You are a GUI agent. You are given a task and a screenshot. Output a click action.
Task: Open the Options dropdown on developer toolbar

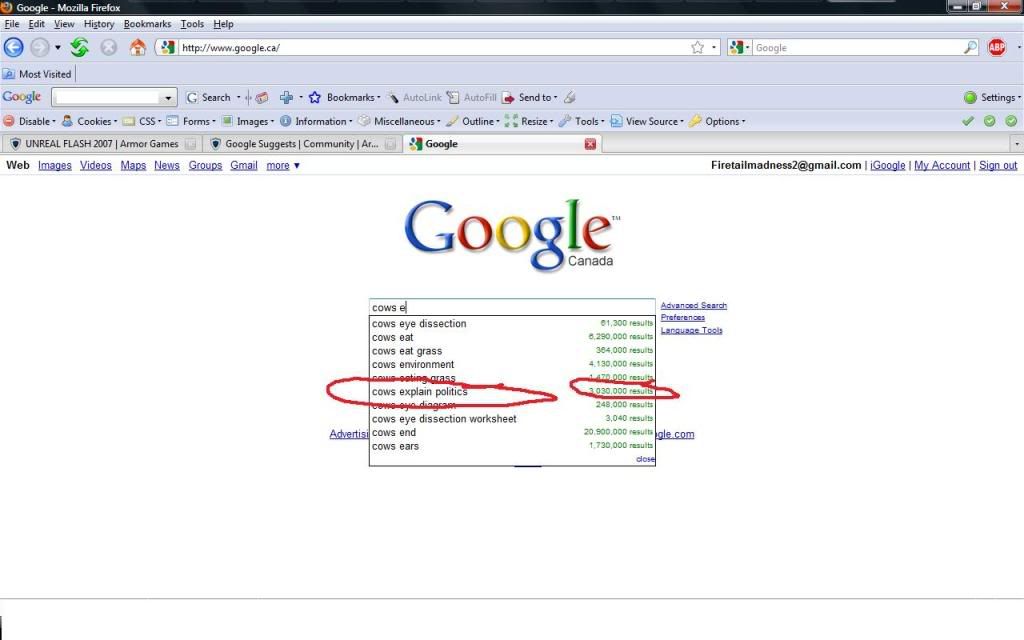click(717, 121)
